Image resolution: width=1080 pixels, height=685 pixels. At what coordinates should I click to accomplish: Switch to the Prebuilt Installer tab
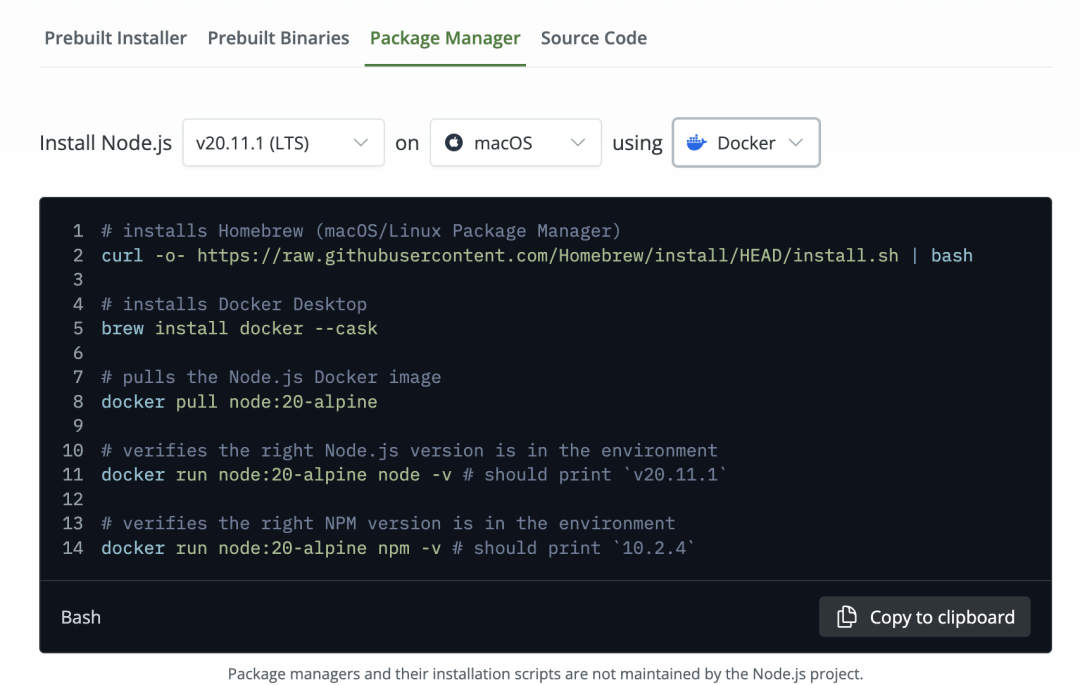coord(115,38)
